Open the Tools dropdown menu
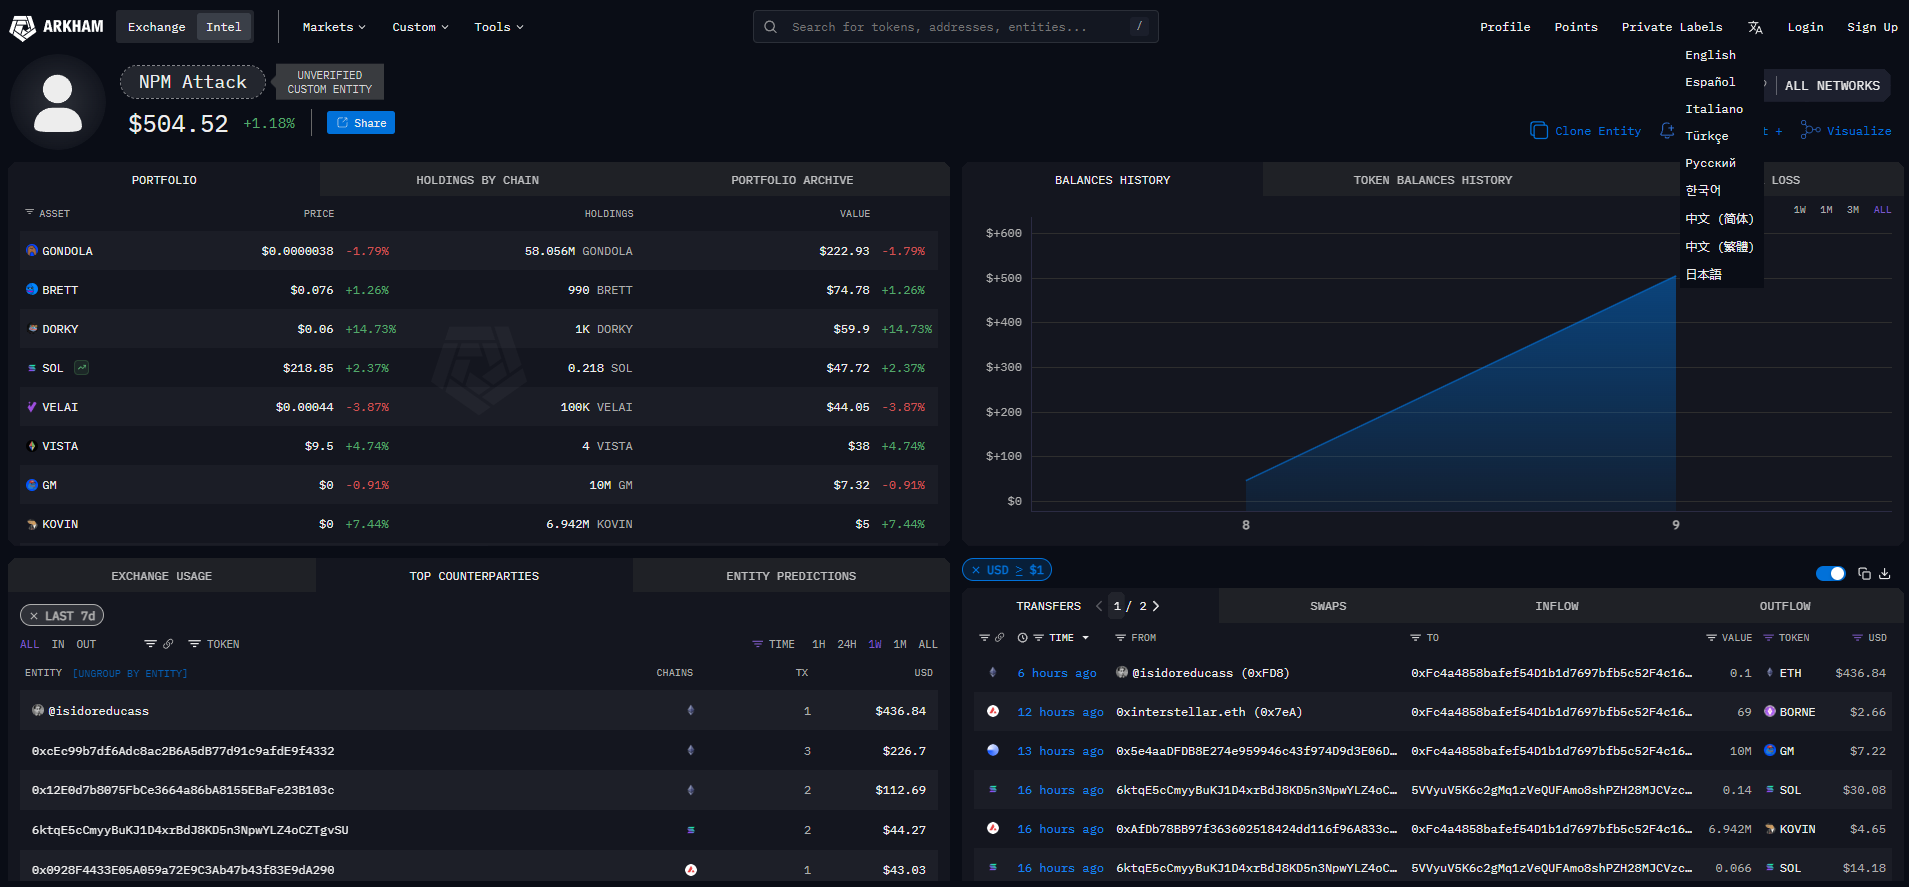The image size is (1909, 887). pyautogui.click(x=499, y=27)
